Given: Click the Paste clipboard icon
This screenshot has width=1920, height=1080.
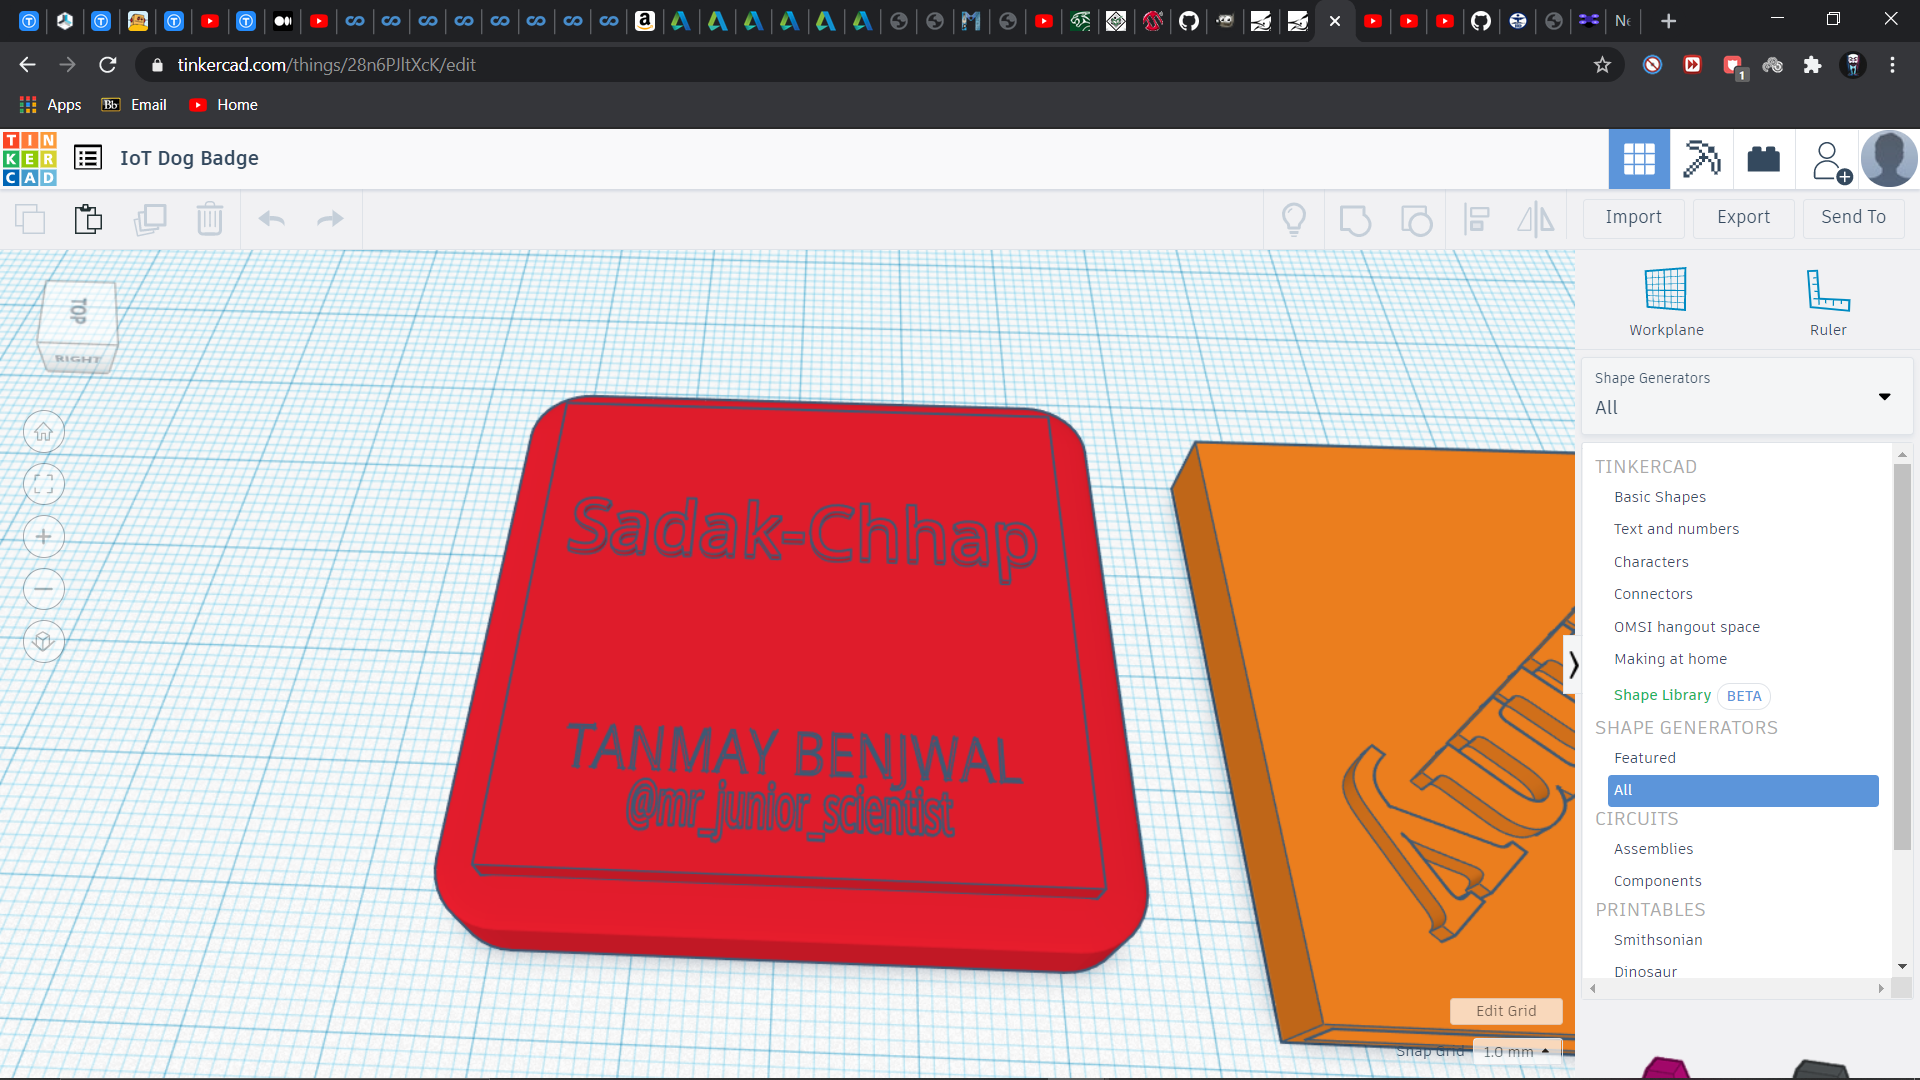Looking at the screenshot, I should tap(89, 219).
